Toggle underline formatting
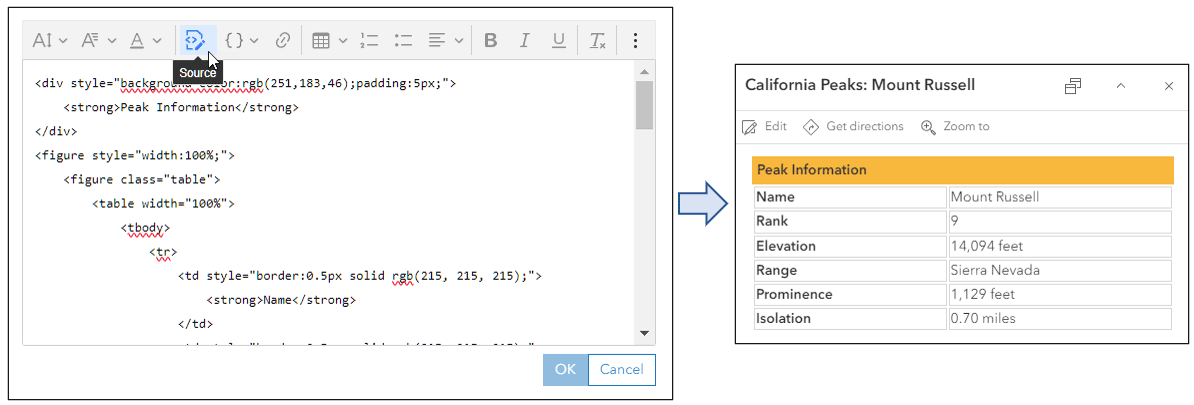Screen dimensions: 1194x405 pyautogui.click(x=559, y=41)
